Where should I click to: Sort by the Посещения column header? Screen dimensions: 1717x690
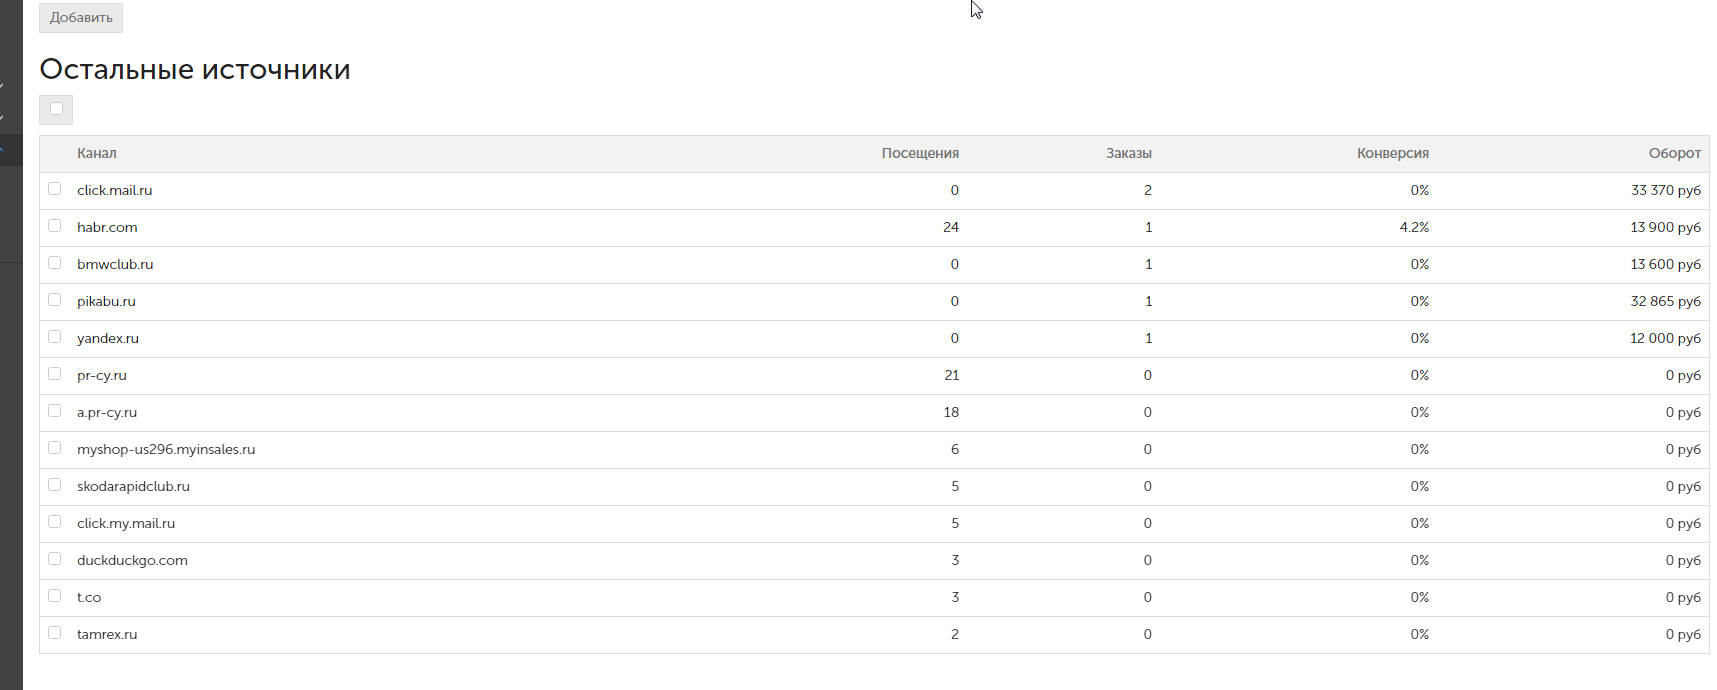coord(920,154)
